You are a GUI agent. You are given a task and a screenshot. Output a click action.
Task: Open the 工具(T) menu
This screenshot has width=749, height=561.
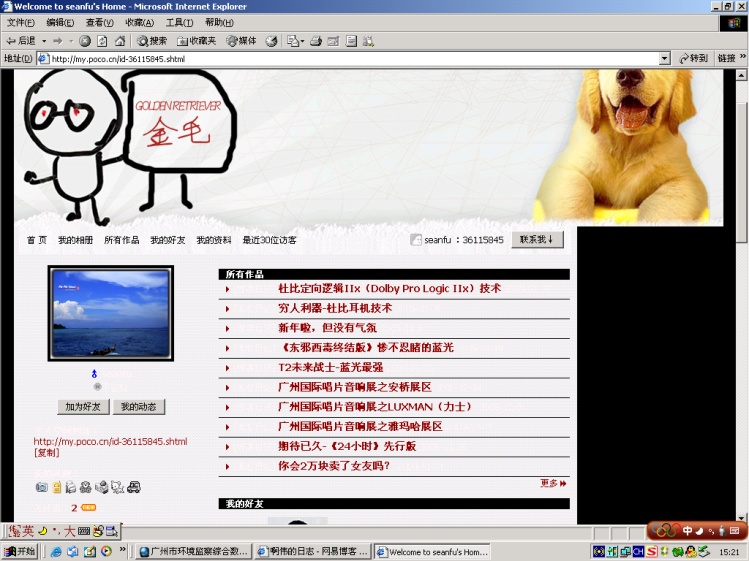point(179,22)
